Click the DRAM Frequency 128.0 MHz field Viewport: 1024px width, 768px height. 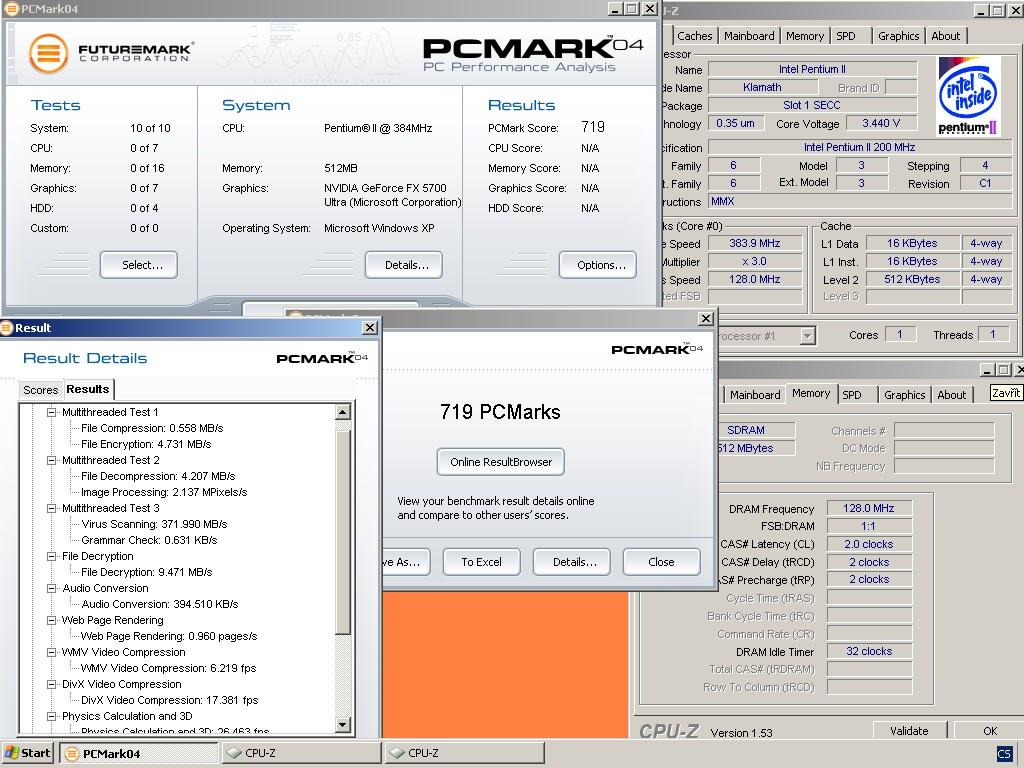(869, 508)
